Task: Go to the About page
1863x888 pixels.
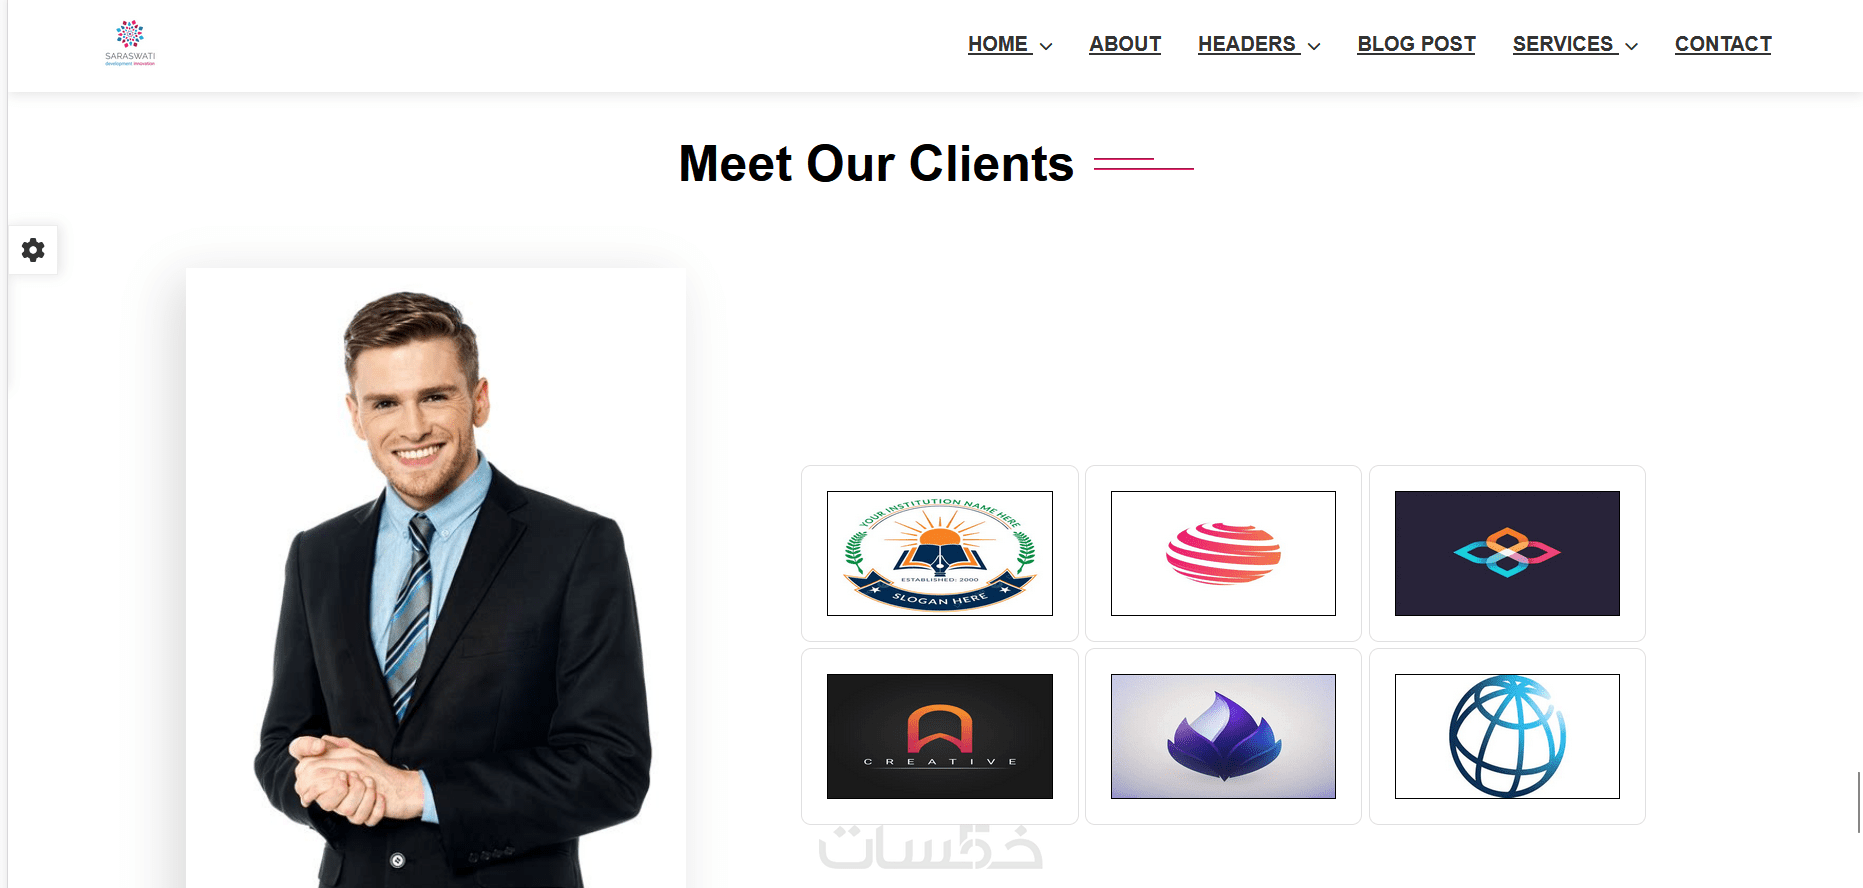Action: (1125, 44)
